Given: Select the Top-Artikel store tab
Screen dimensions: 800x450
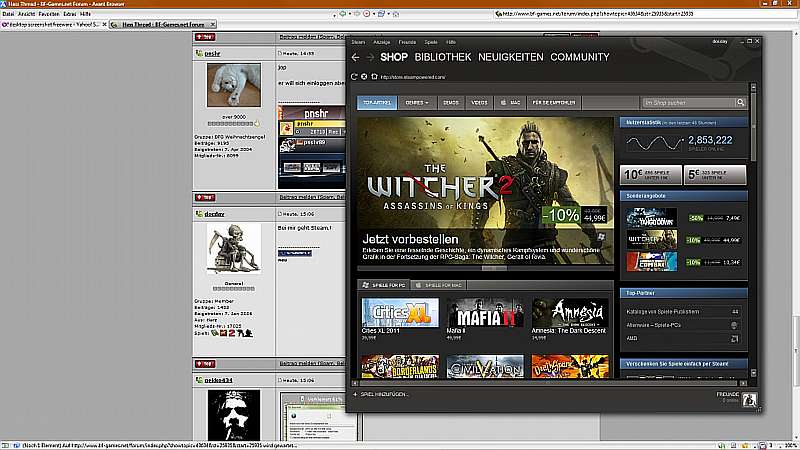Looking at the screenshot, I should [377, 103].
